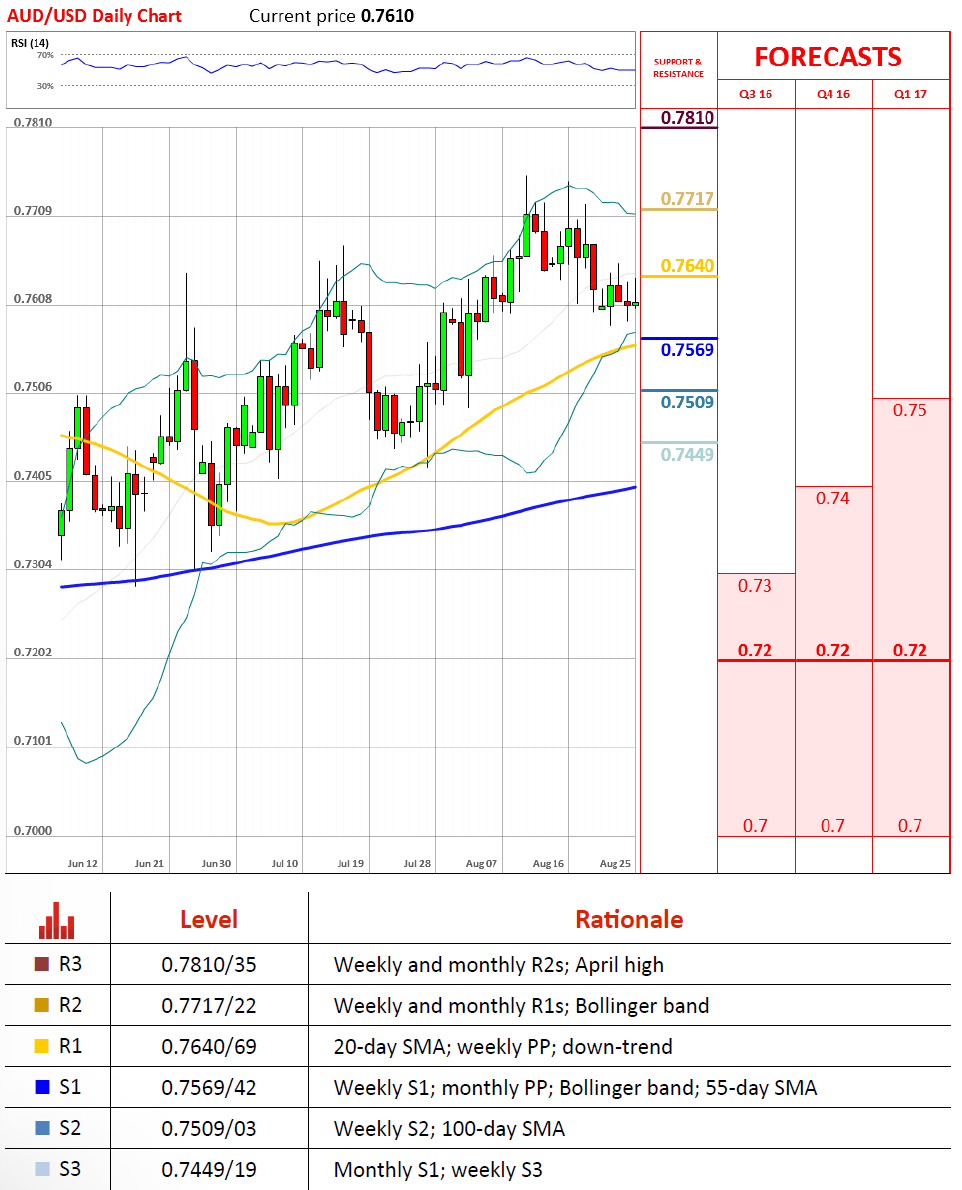Click rationale 'Weekly and monthly R1s; Bollinger band'
962x1190 pixels.
click(x=521, y=1006)
